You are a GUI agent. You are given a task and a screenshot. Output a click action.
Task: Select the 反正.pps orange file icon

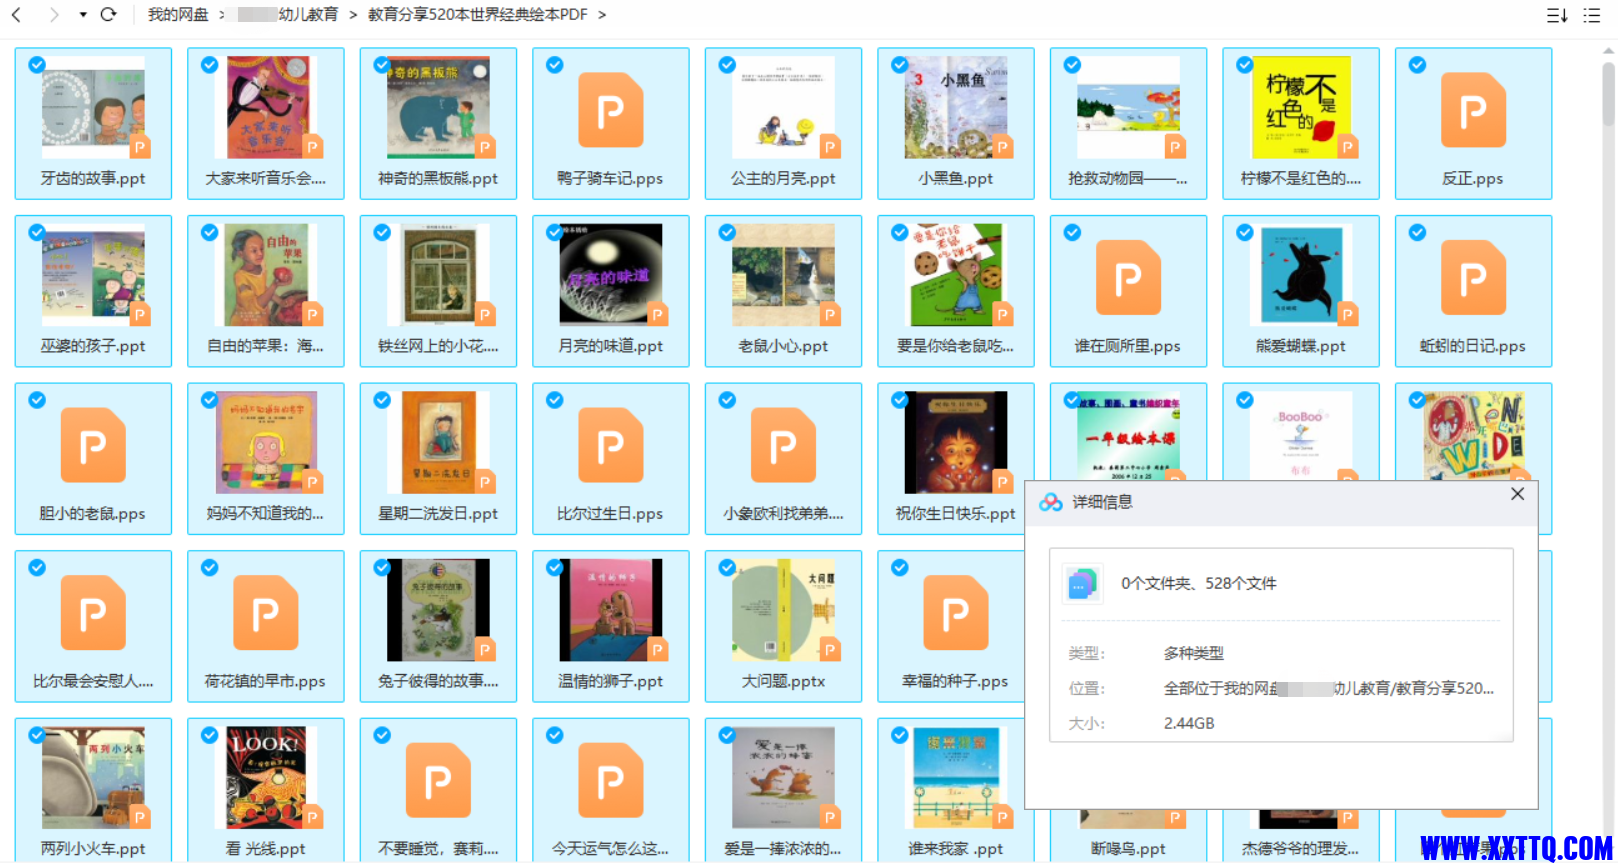[x=1473, y=110]
